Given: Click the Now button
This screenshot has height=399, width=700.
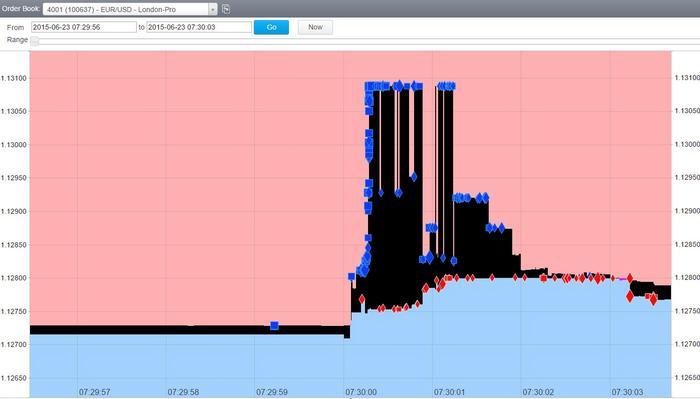Looking at the screenshot, I should (315, 27).
